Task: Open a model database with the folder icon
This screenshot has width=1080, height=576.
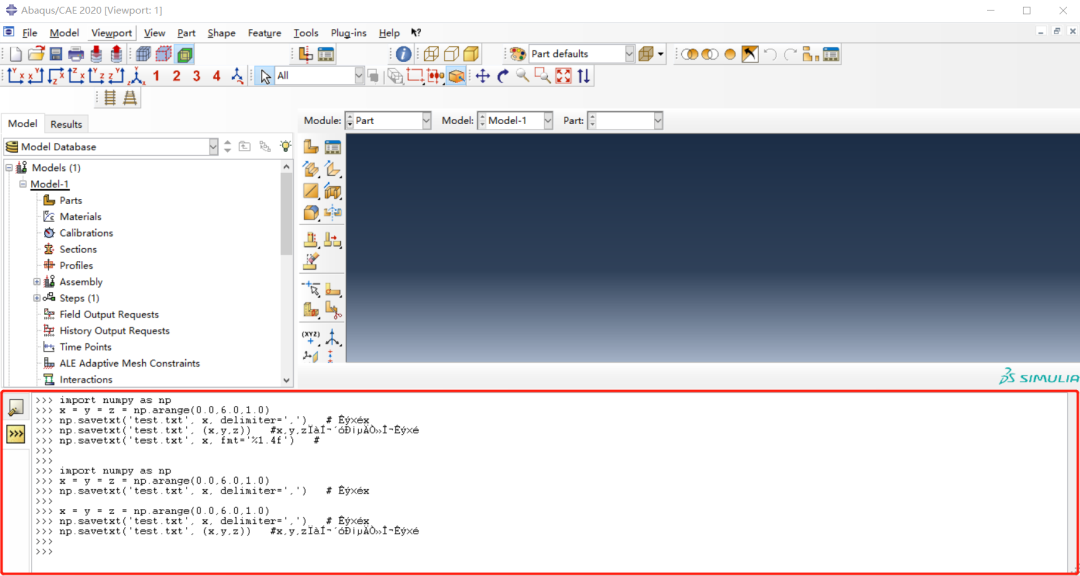Action: [36, 54]
